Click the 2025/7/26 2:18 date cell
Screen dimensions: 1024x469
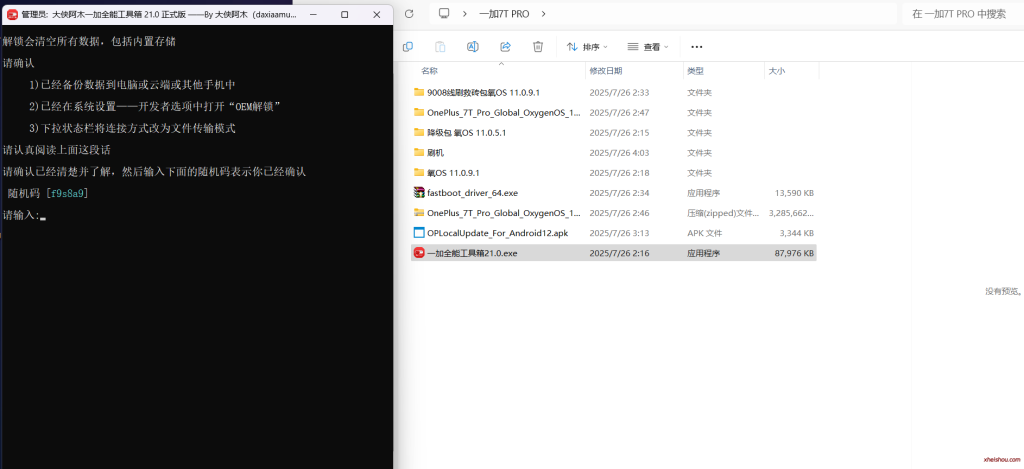[619, 173]
